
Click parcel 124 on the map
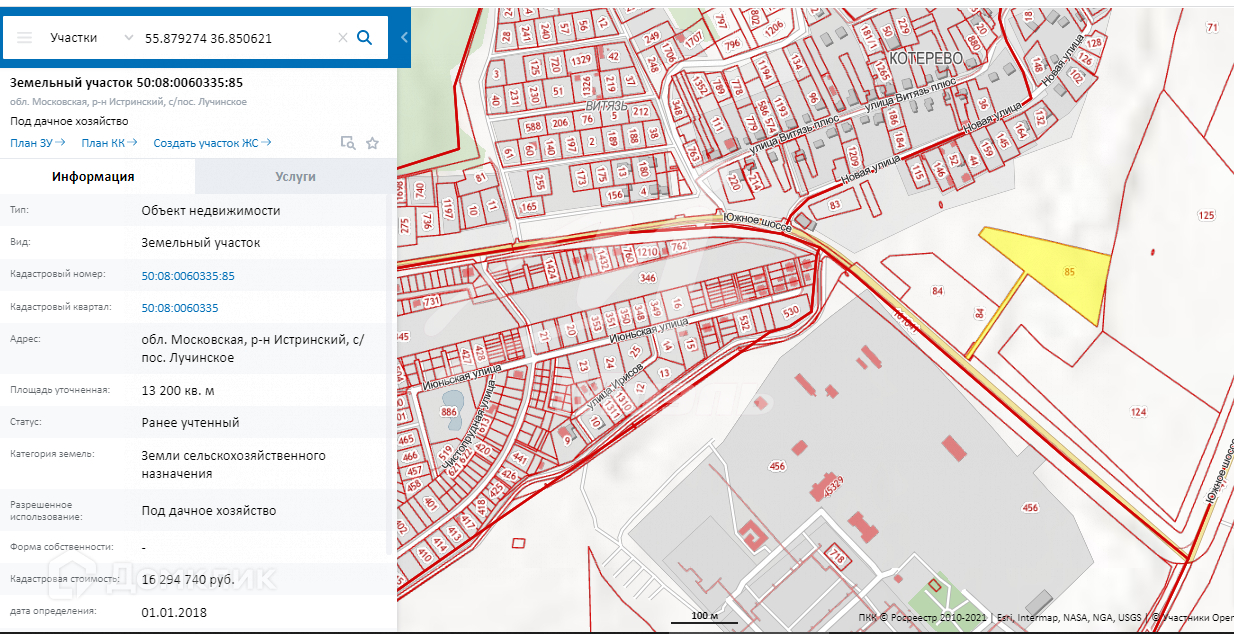(x=1138, y=412)
